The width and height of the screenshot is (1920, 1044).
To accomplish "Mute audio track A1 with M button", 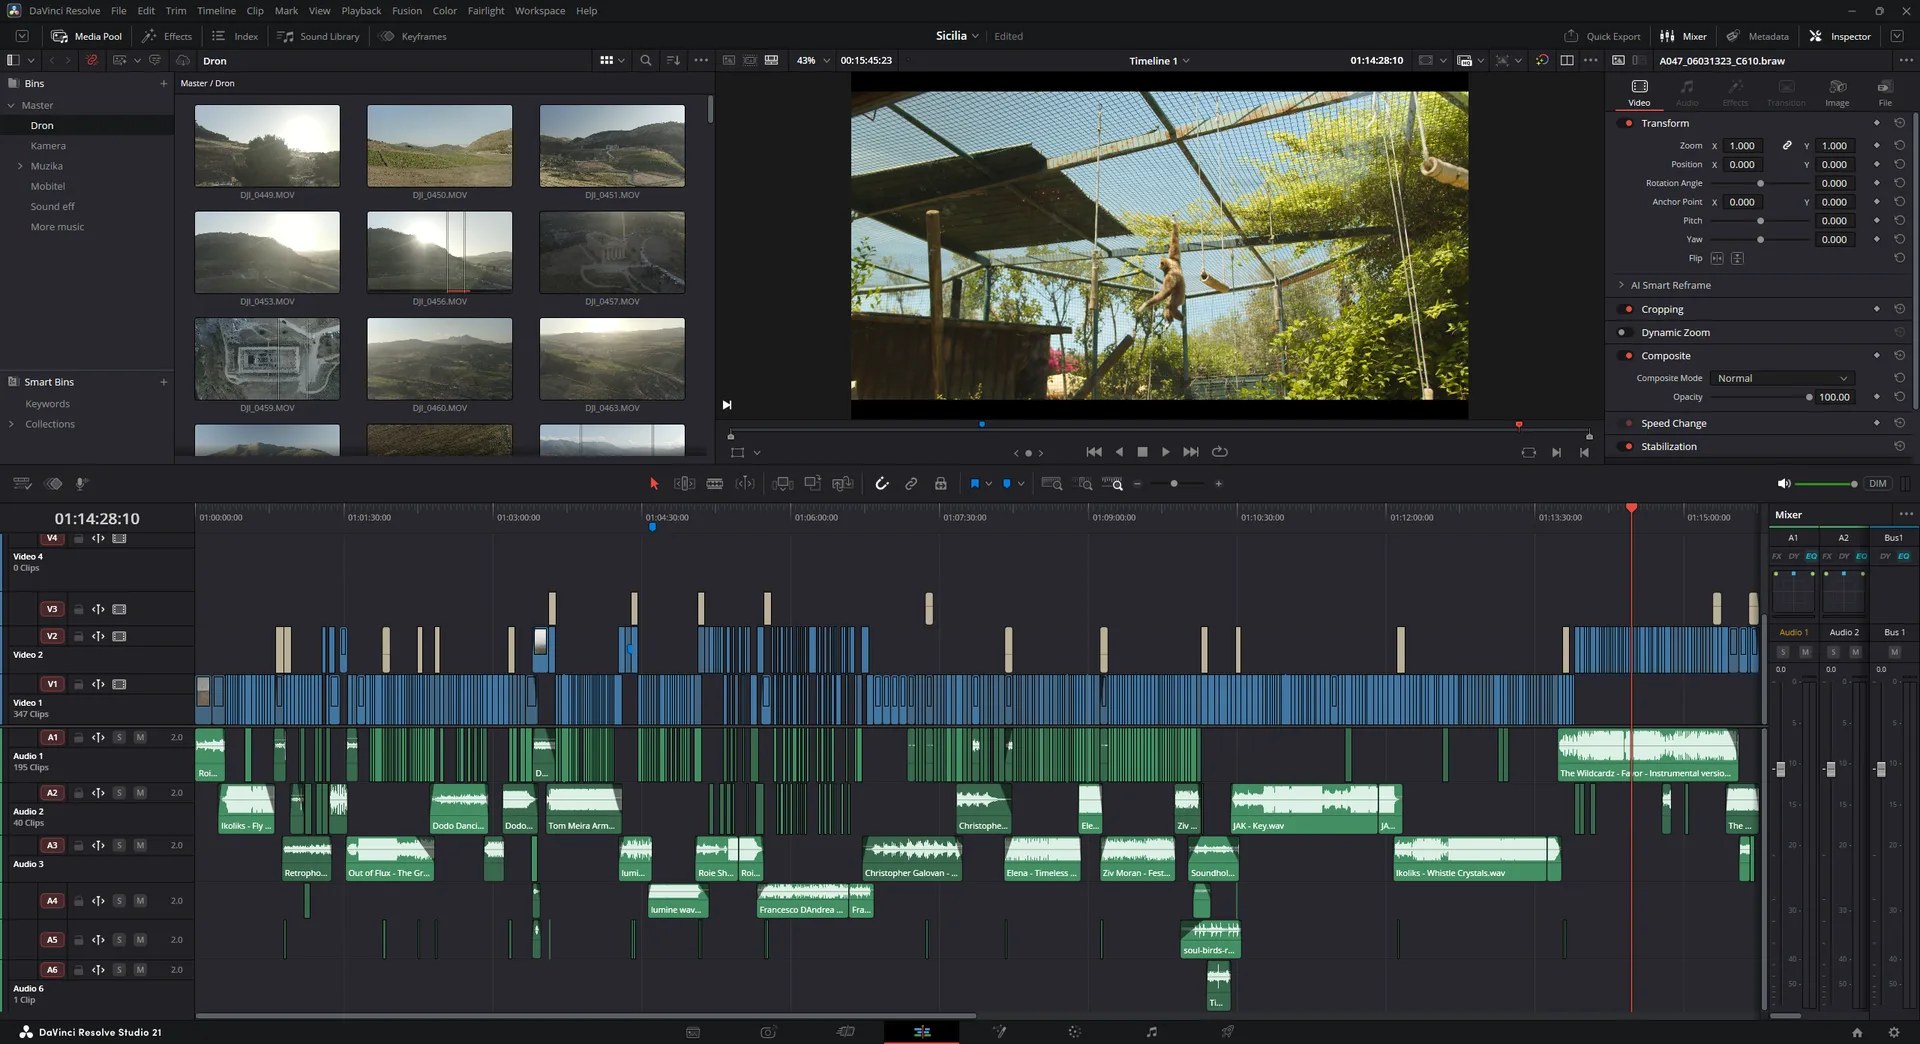I will pos(140,737).
